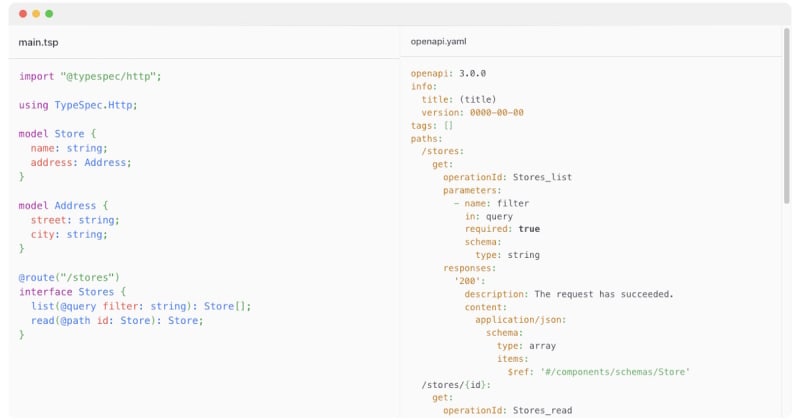Image resolution: width=800 pixels, height=420 pixels.
Task: Click the red close window button
Action: click(23, 14)
